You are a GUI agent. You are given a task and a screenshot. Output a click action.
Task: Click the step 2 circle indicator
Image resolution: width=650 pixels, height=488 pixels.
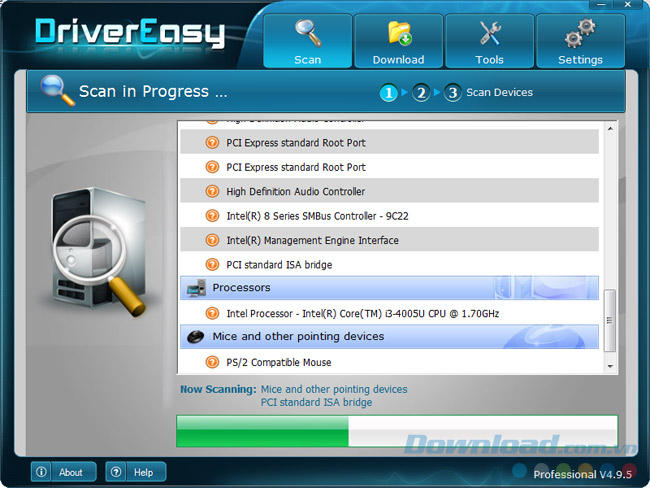pyautogui.click(x=421, y=93)
